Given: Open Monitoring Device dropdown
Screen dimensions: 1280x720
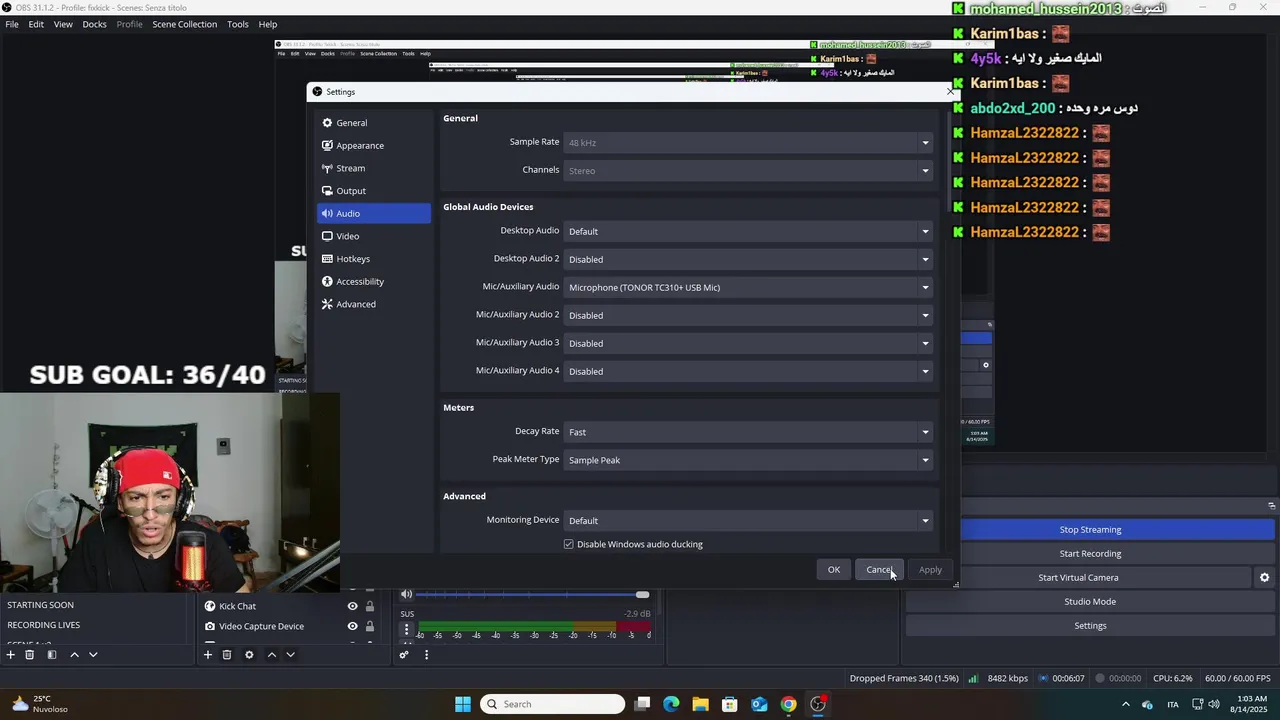Looking at the screenshot, I should [x=749, y=520].
